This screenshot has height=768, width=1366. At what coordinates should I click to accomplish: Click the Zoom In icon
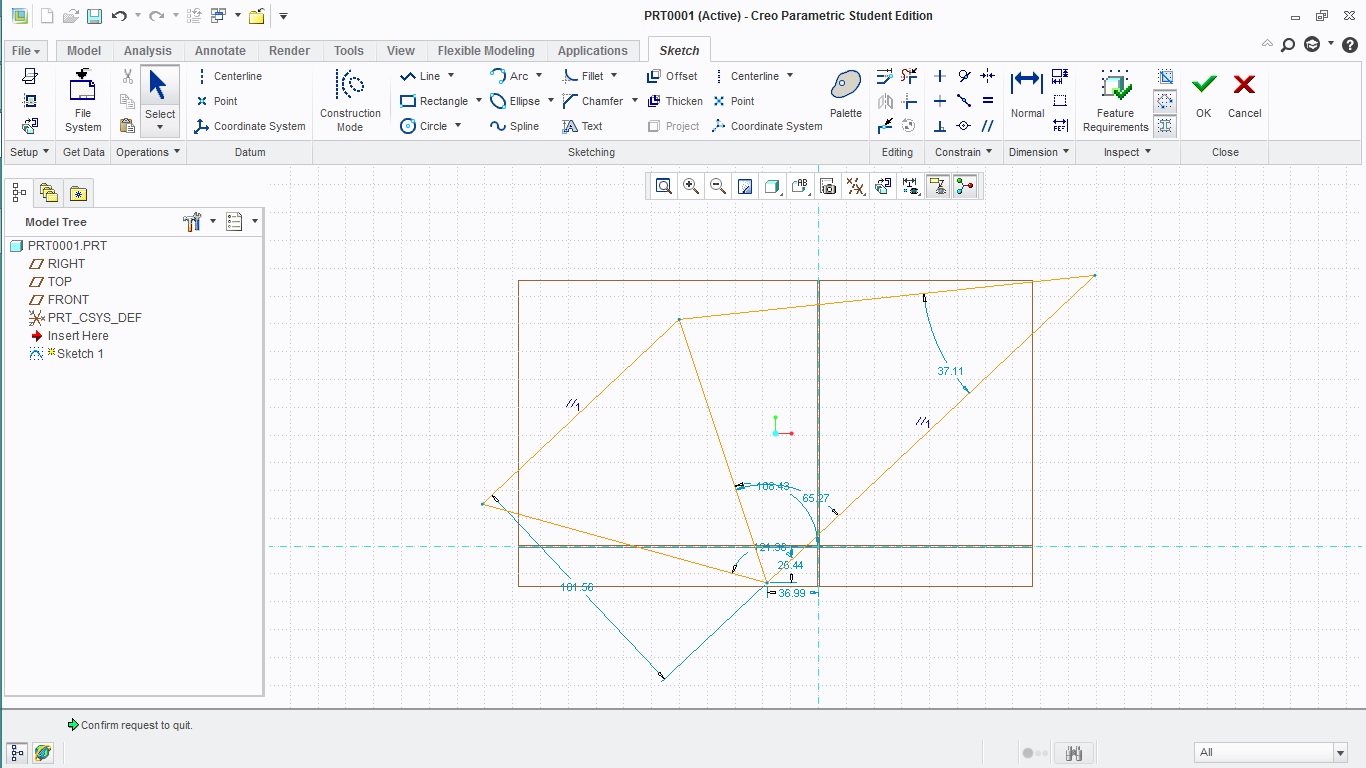(x=691, y=186)
